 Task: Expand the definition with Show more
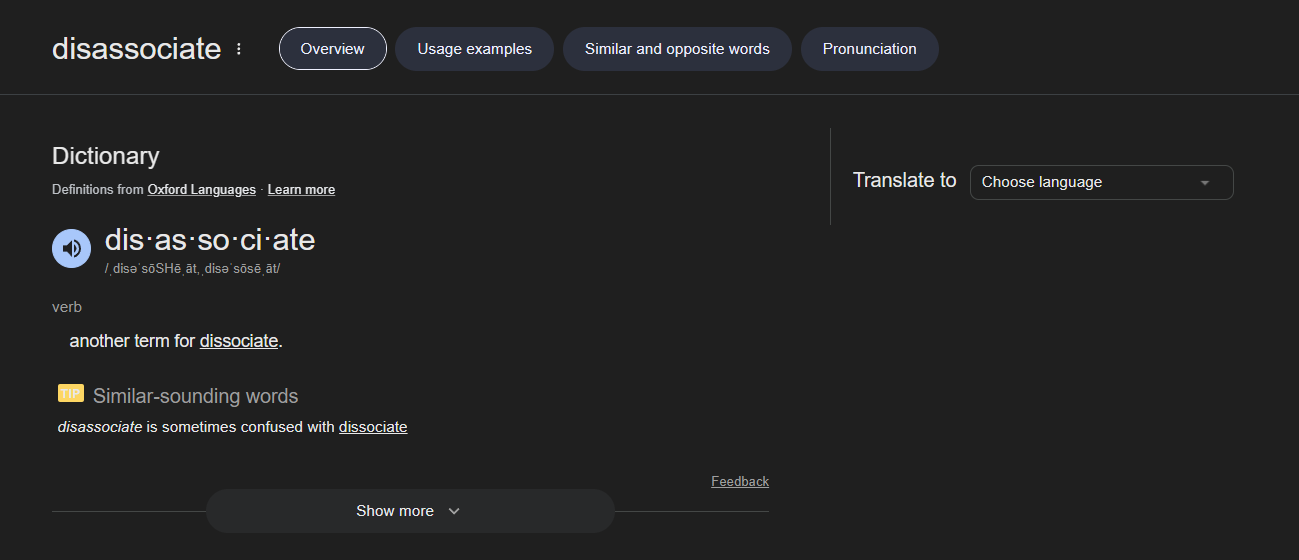pyautogui.click(x=410, y=511)
